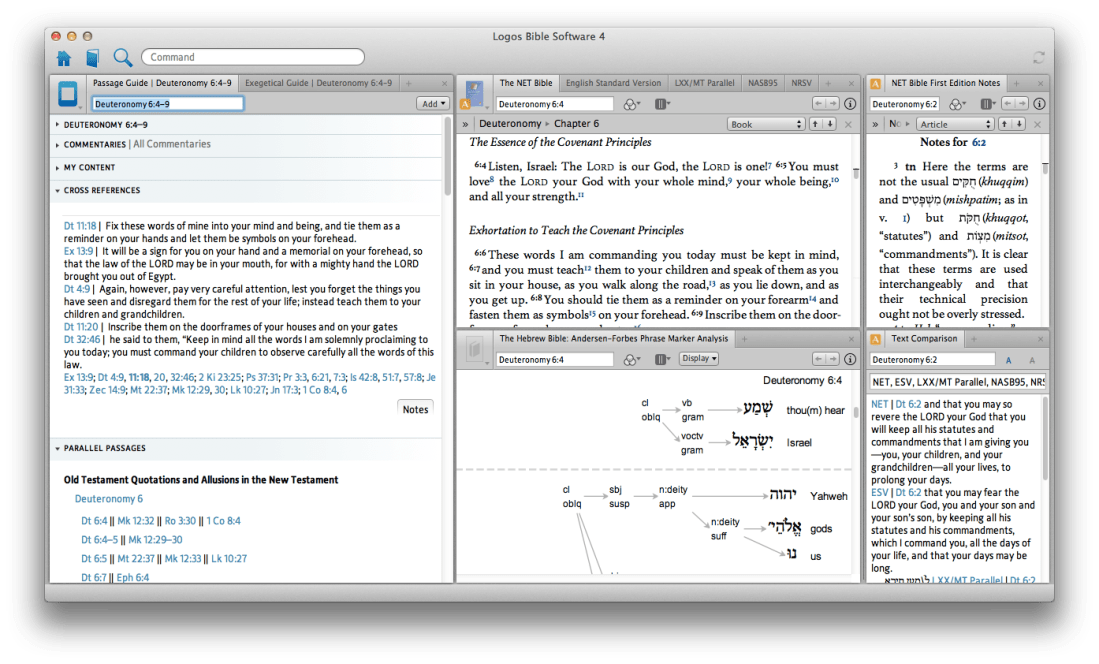Go to the next book in NET Bible
This screenshot has width=1099, height=664.
pos(829,124)
